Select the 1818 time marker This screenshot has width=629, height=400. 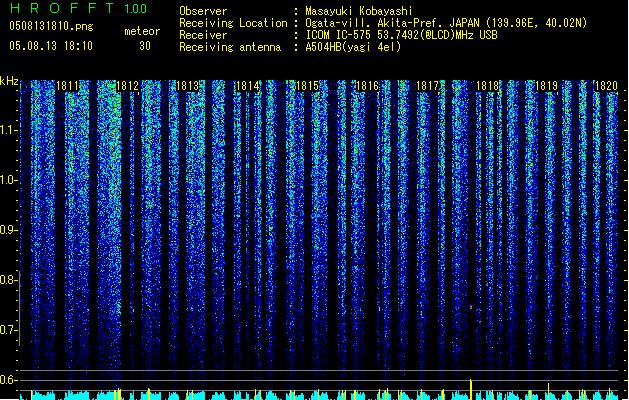coord(487,86)
